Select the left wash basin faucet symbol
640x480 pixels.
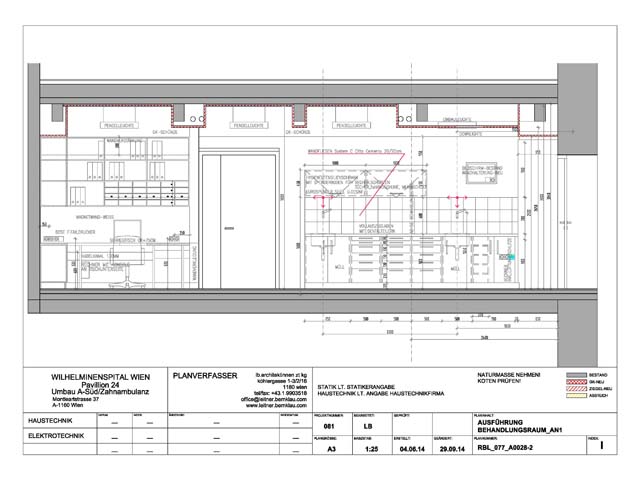(x=326, y=213)
